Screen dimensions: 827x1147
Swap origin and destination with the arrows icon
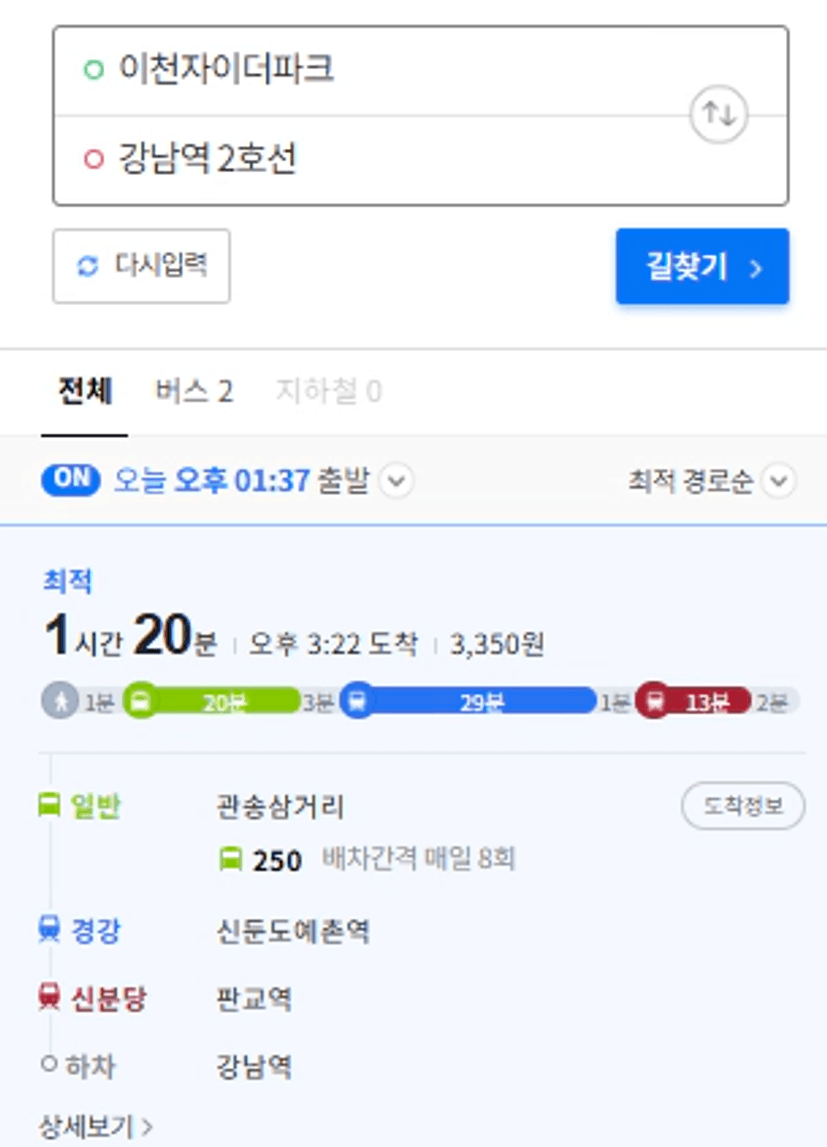click(719, 115)
